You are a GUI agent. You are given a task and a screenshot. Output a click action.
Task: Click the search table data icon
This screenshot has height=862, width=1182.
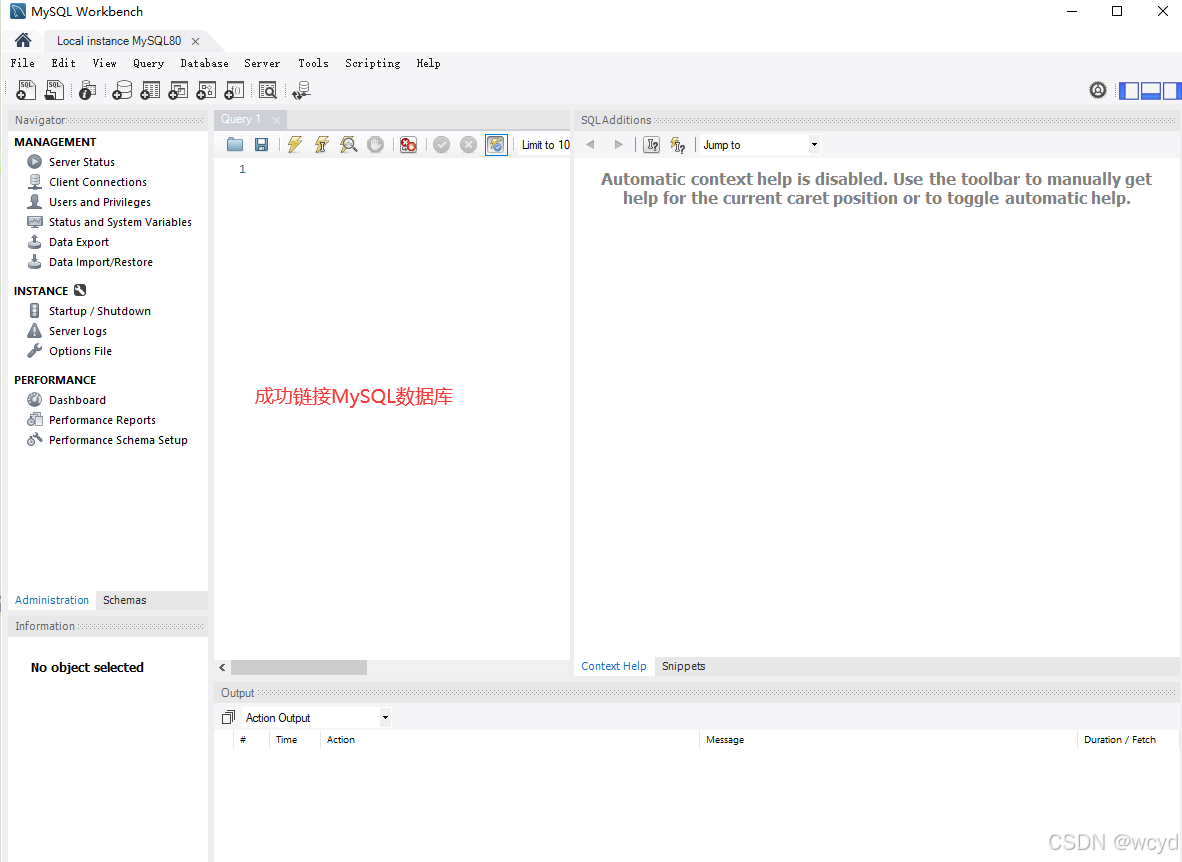pos(268,91)
